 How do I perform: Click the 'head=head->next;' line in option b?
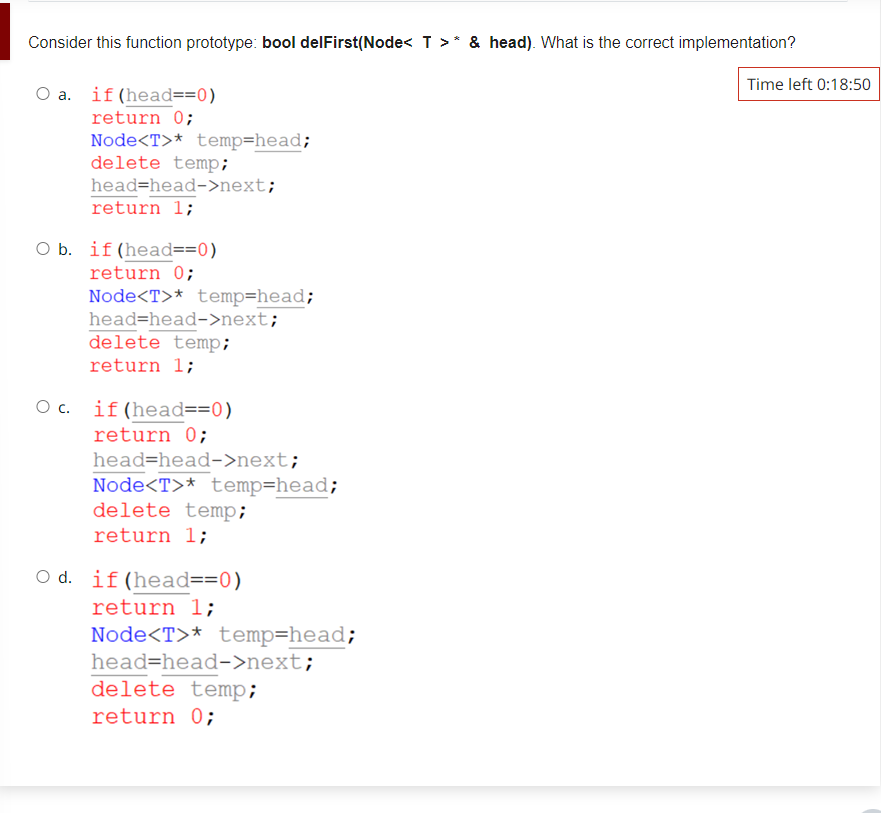(182, 319)
